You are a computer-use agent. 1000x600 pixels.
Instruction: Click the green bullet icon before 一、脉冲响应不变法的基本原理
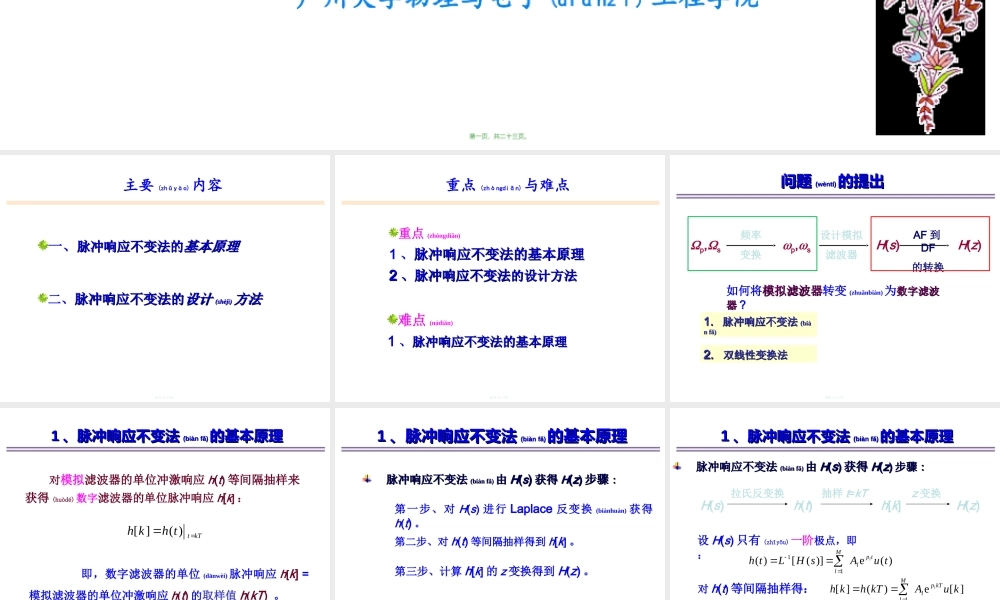click(x=44, y=245)
